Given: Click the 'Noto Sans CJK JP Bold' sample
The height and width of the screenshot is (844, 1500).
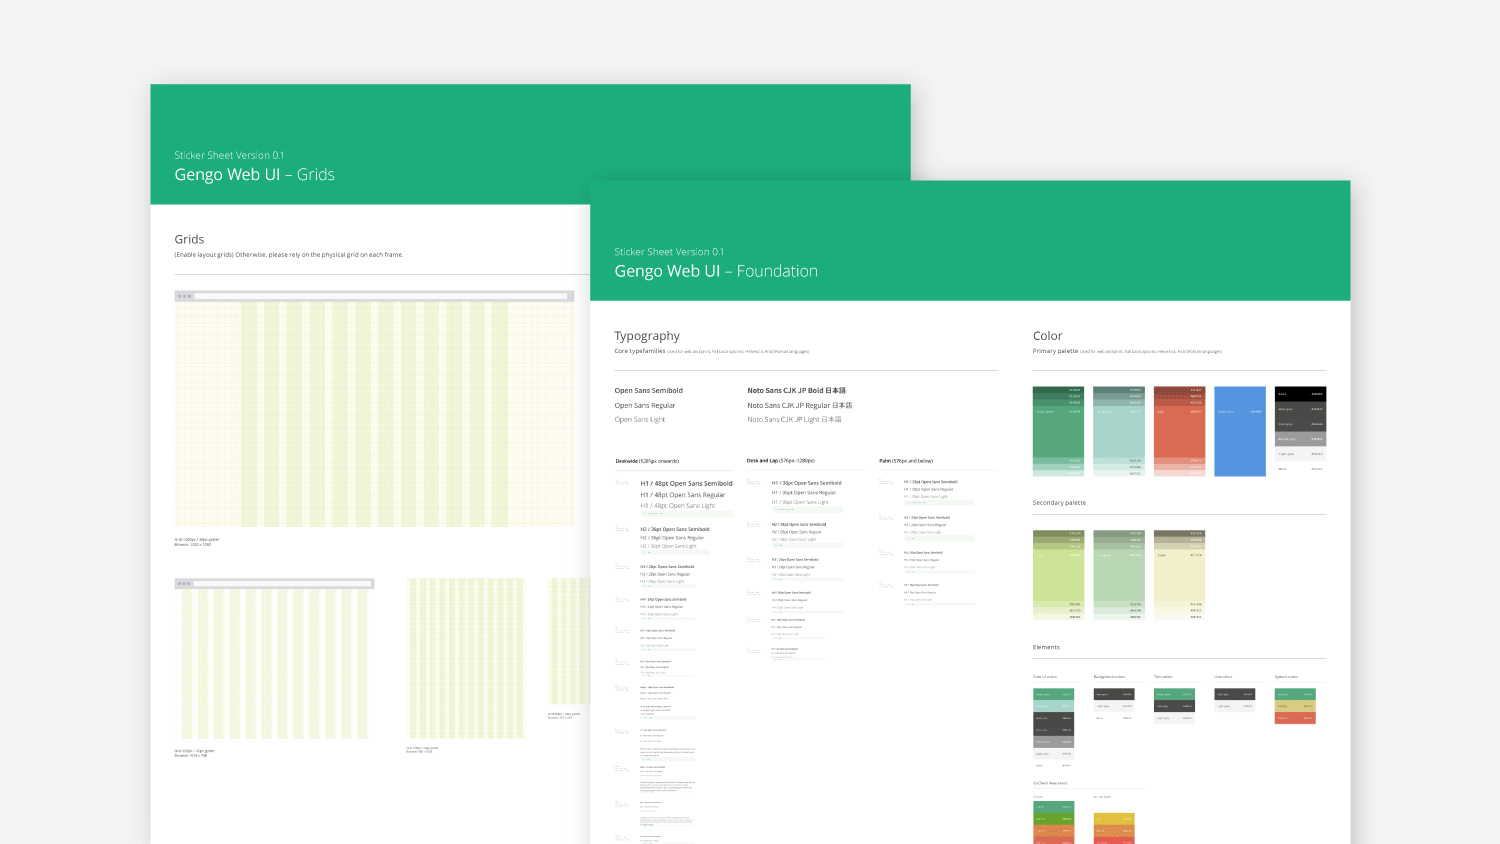Looking at the screenshot, I should coord(796,391).
